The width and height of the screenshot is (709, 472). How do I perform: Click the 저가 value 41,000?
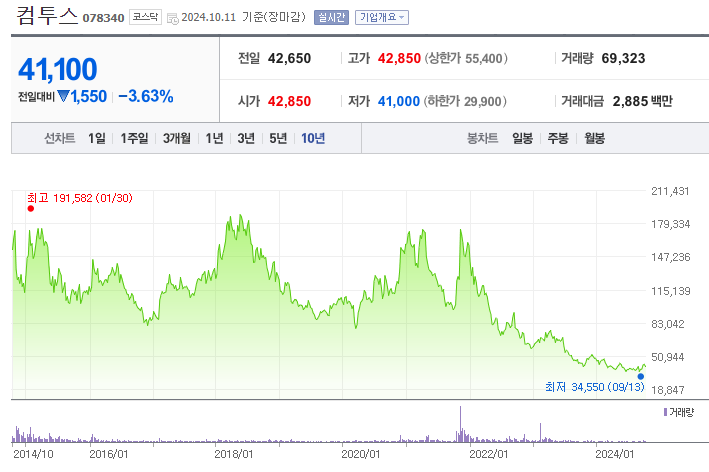tap(399, 101)
